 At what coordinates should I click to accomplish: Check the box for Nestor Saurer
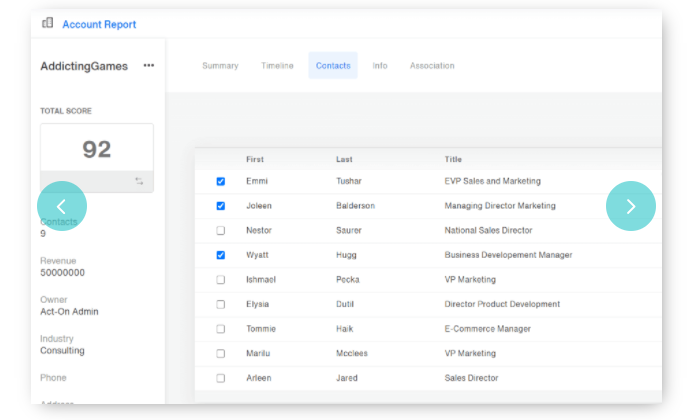(x=221, y=230)
